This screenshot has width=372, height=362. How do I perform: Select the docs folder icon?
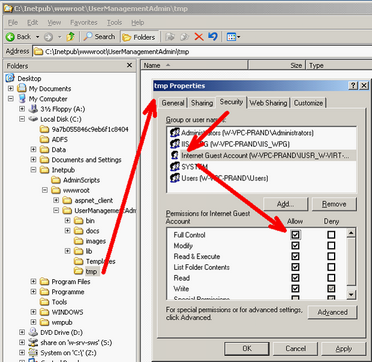pos(78,231)
